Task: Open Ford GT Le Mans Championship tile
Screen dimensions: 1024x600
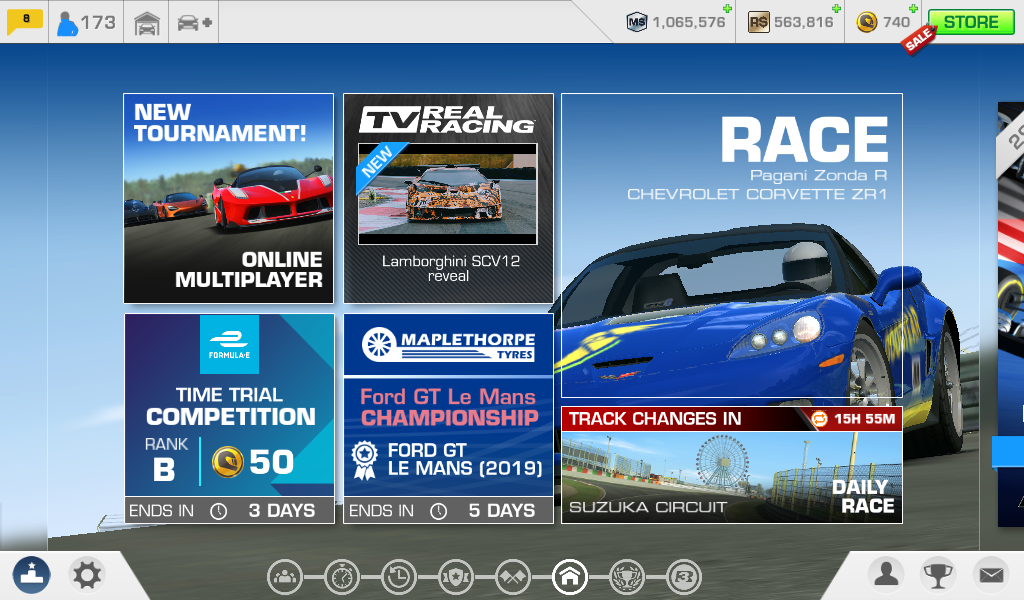Action: tap(449, 418)
